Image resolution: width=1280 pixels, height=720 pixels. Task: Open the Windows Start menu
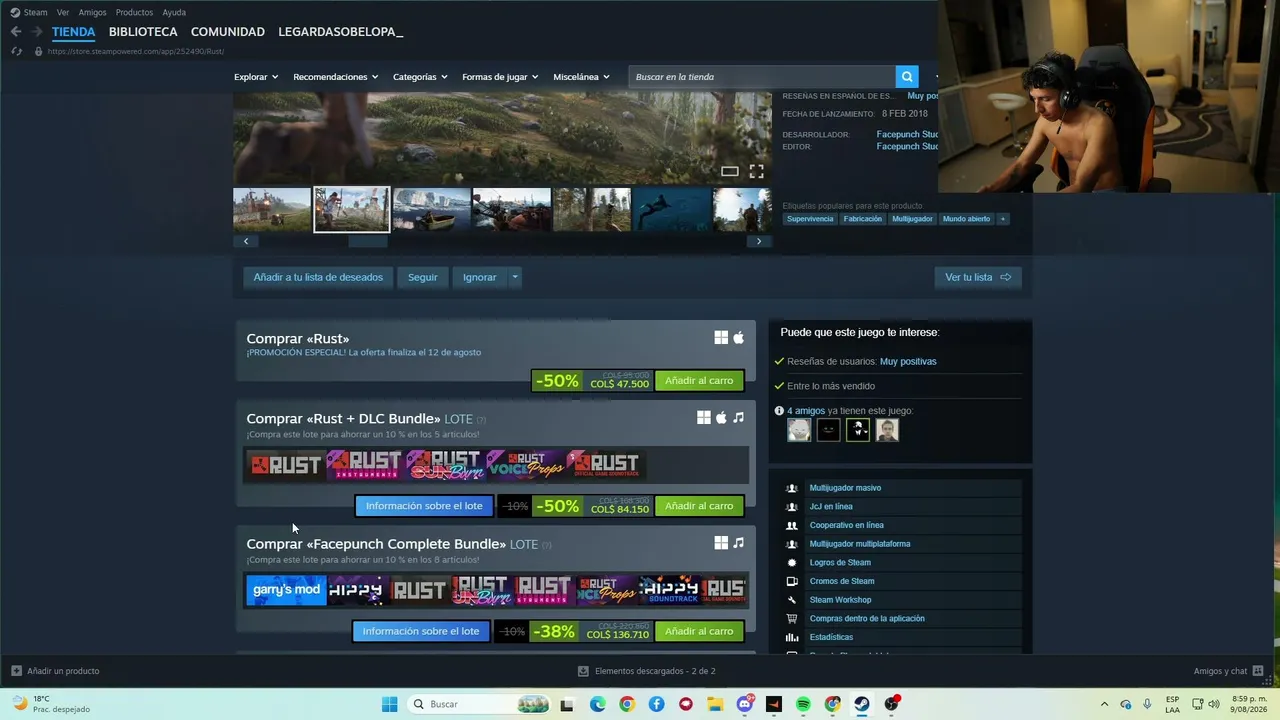click(x=389, y=704)
